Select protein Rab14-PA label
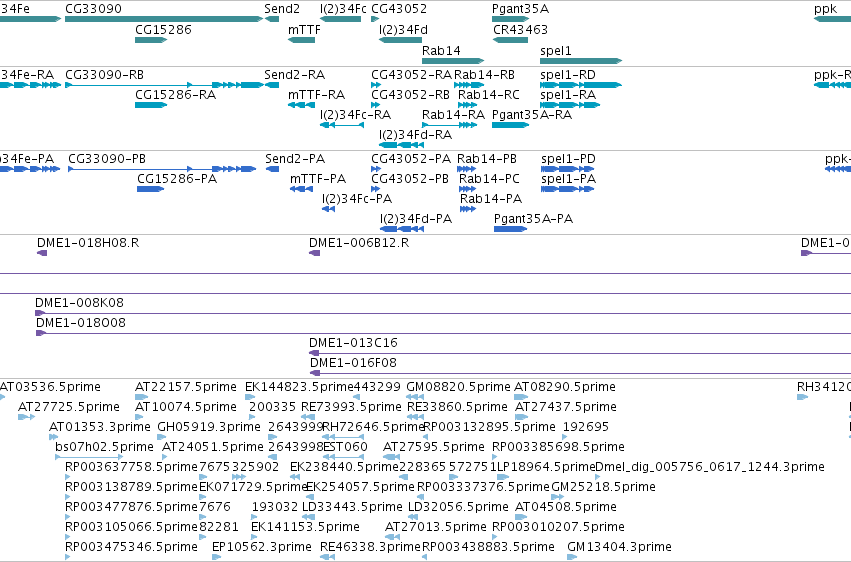851x562 pixels. coord(491,199)
